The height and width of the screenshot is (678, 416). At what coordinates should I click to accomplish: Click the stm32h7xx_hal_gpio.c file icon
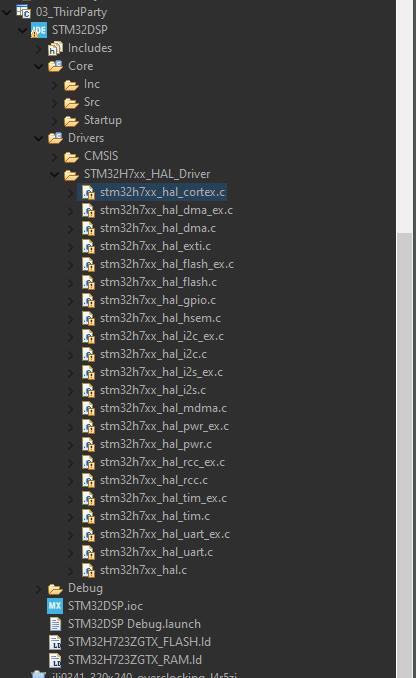click(88, 300)
